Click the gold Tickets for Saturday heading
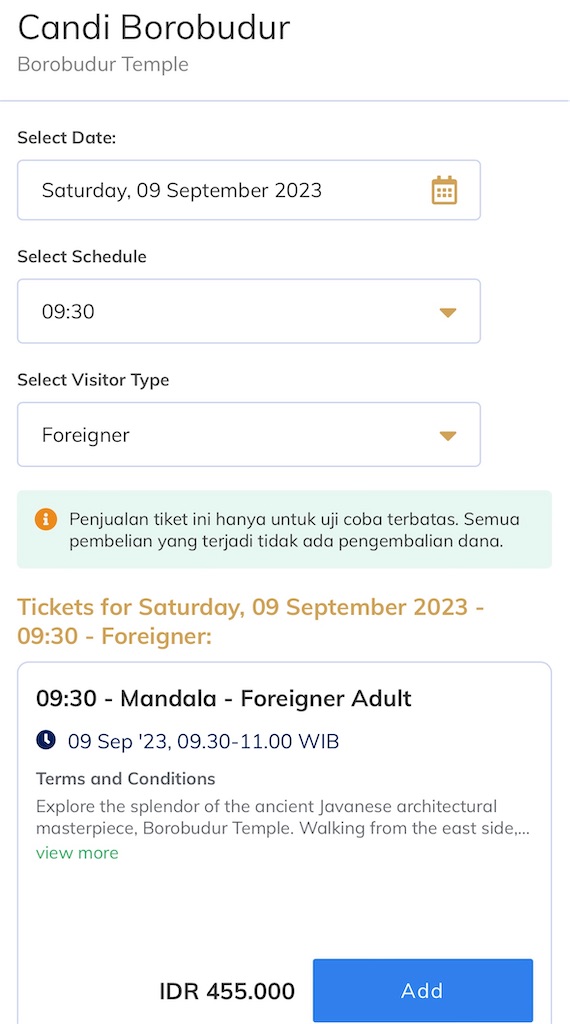This screenshot has height=1024, width=570. [251, 621]
